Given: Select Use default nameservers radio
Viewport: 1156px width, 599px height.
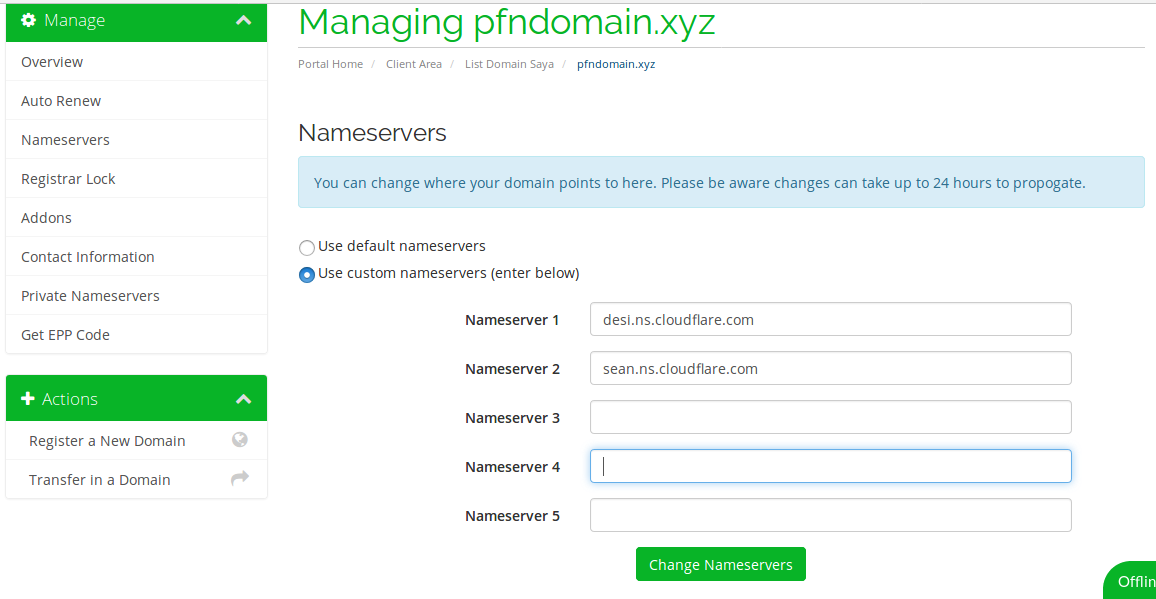Looking at the screenshot, I should [x=307, y=248].
